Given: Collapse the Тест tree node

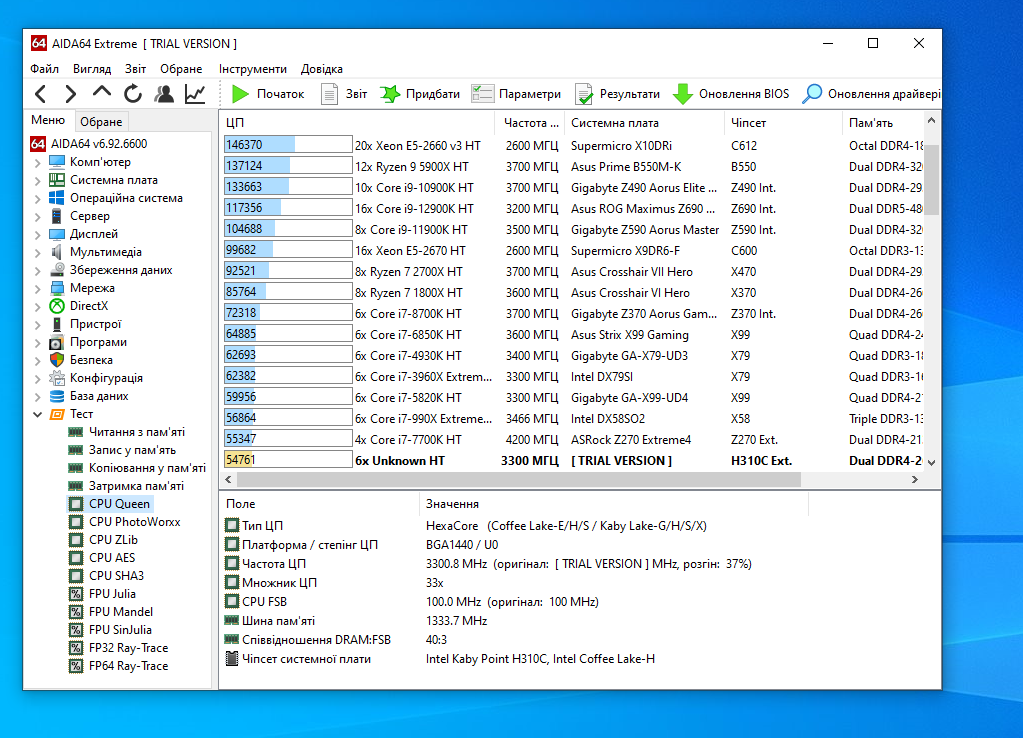Looking at the screenshot, I should (37, 414).
